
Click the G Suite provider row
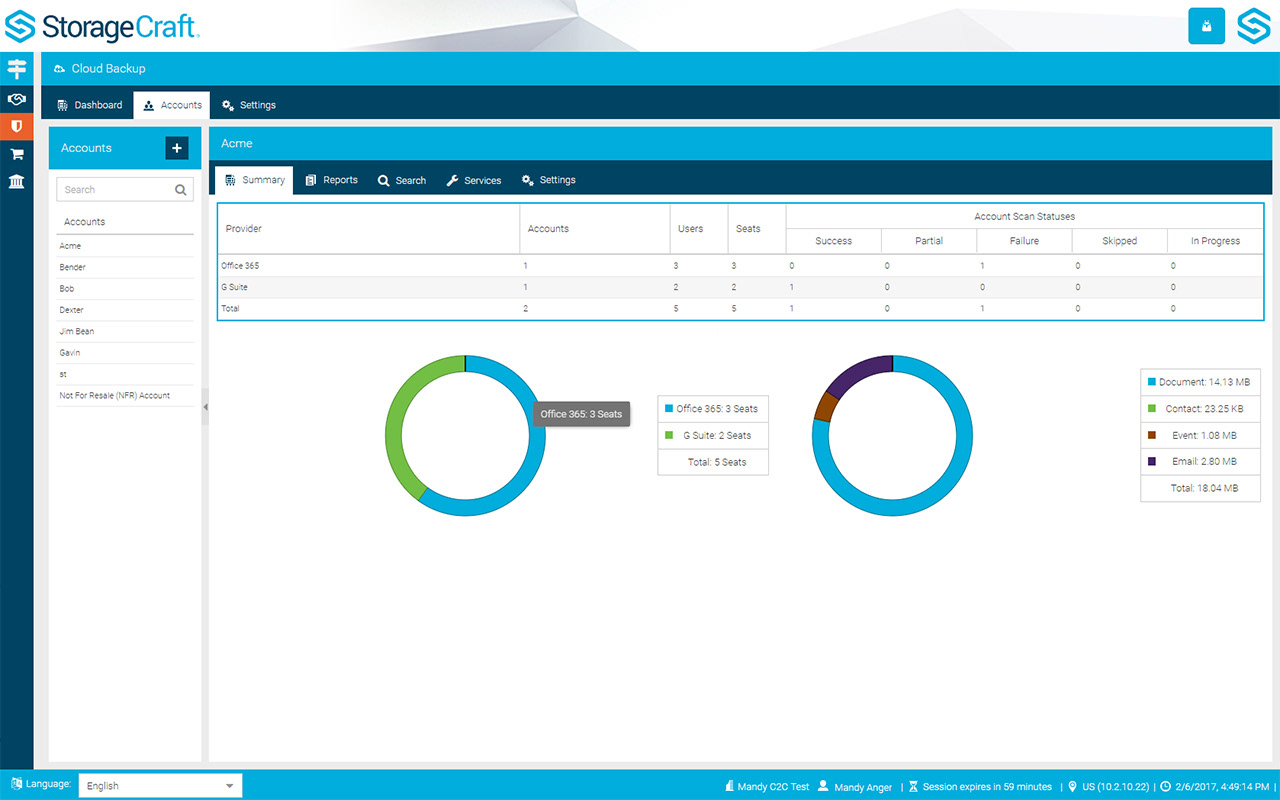(740, 287)
